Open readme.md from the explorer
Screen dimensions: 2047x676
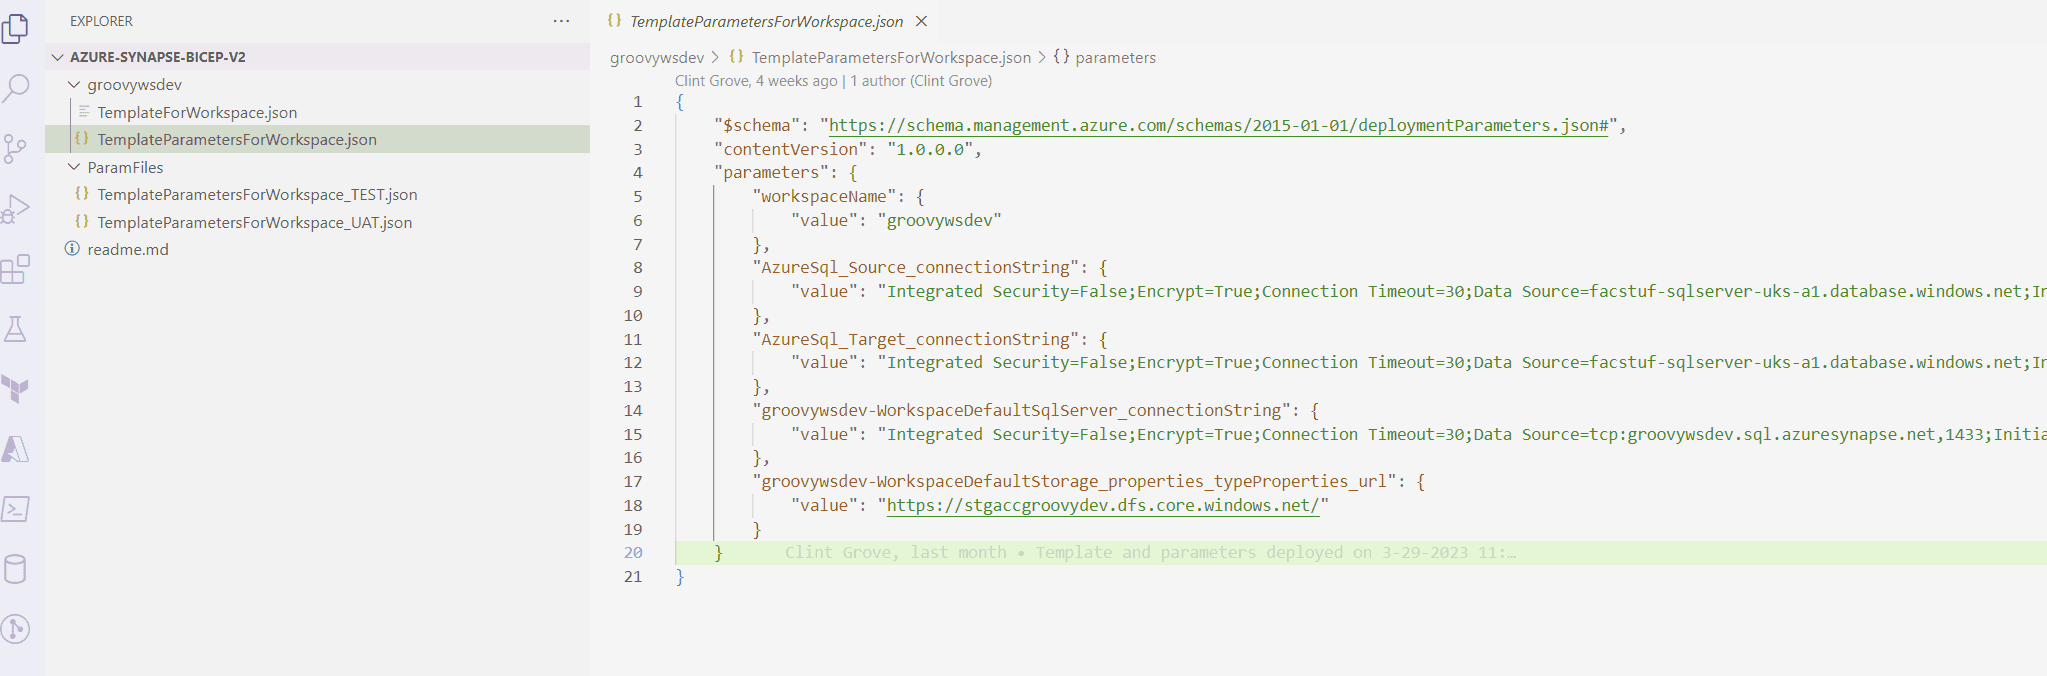128,249
